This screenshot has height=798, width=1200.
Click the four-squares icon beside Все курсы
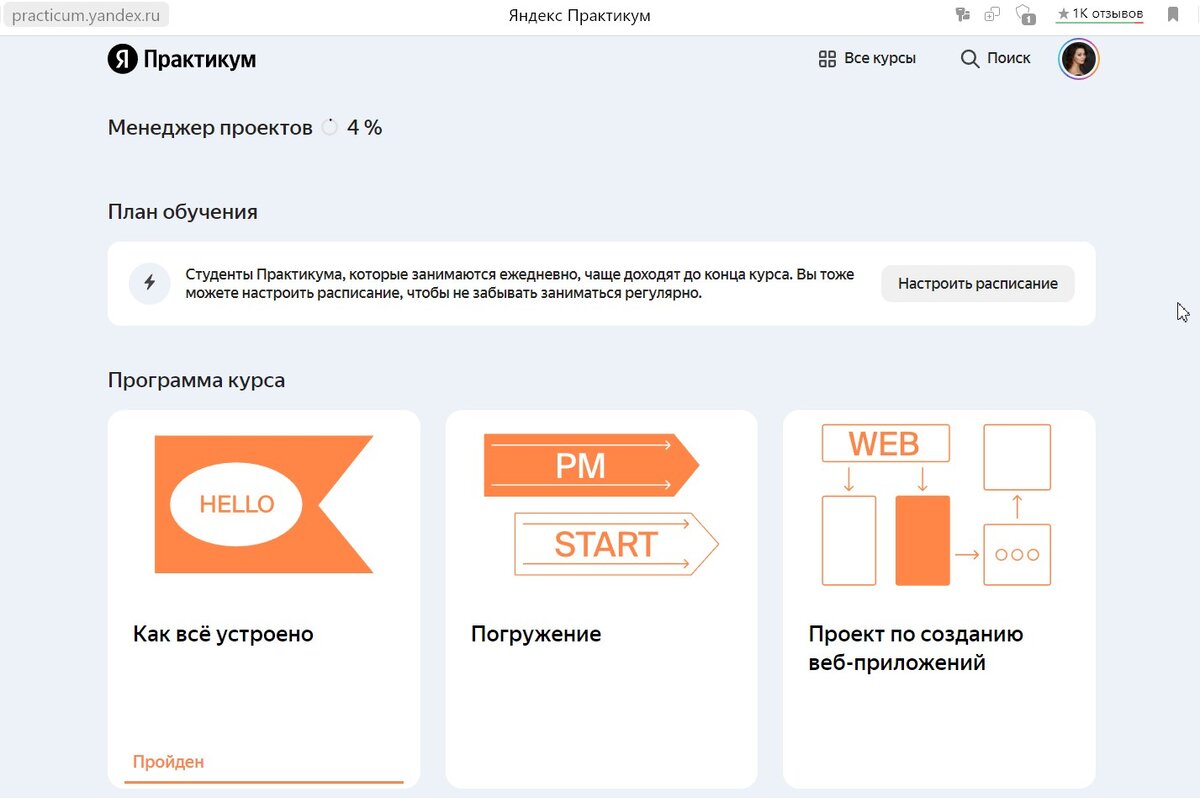click(827, 59)
